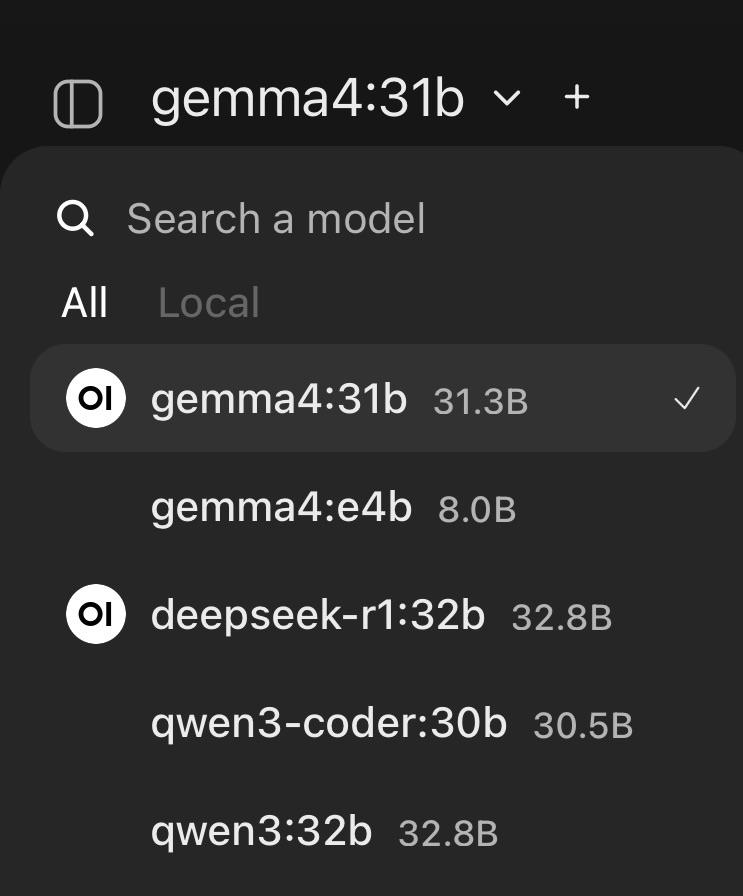Switch to the All models tab
Viewport: 743px width, 896px height.
pos(85,303)
